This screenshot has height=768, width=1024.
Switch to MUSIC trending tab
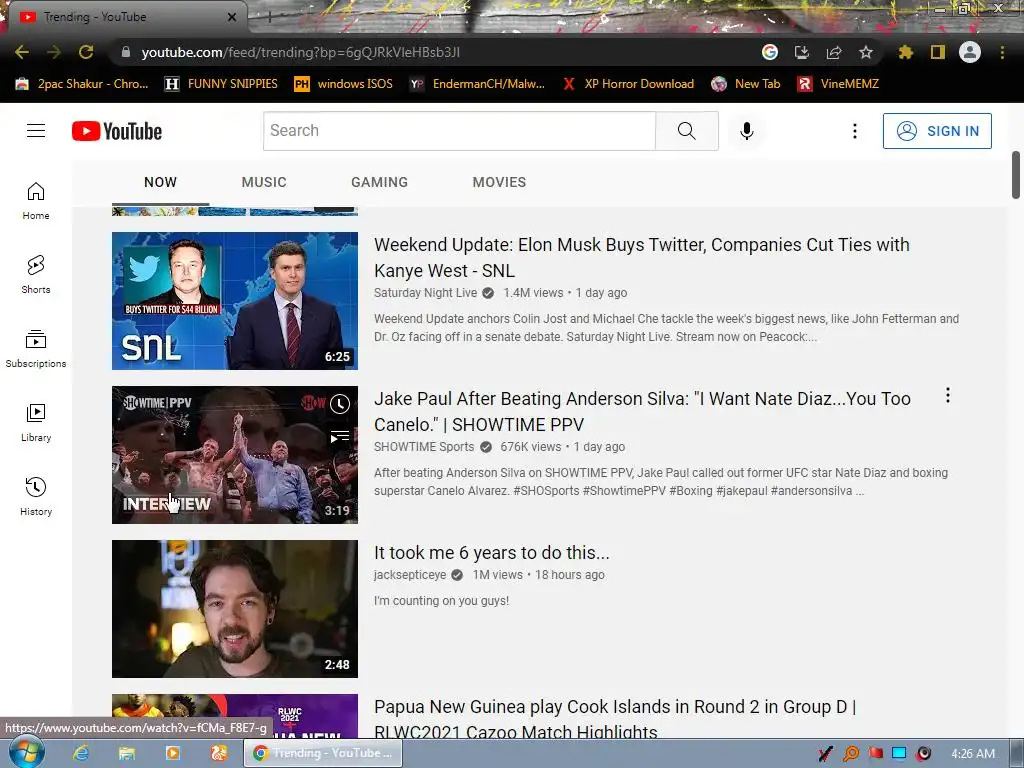(264, 182)
